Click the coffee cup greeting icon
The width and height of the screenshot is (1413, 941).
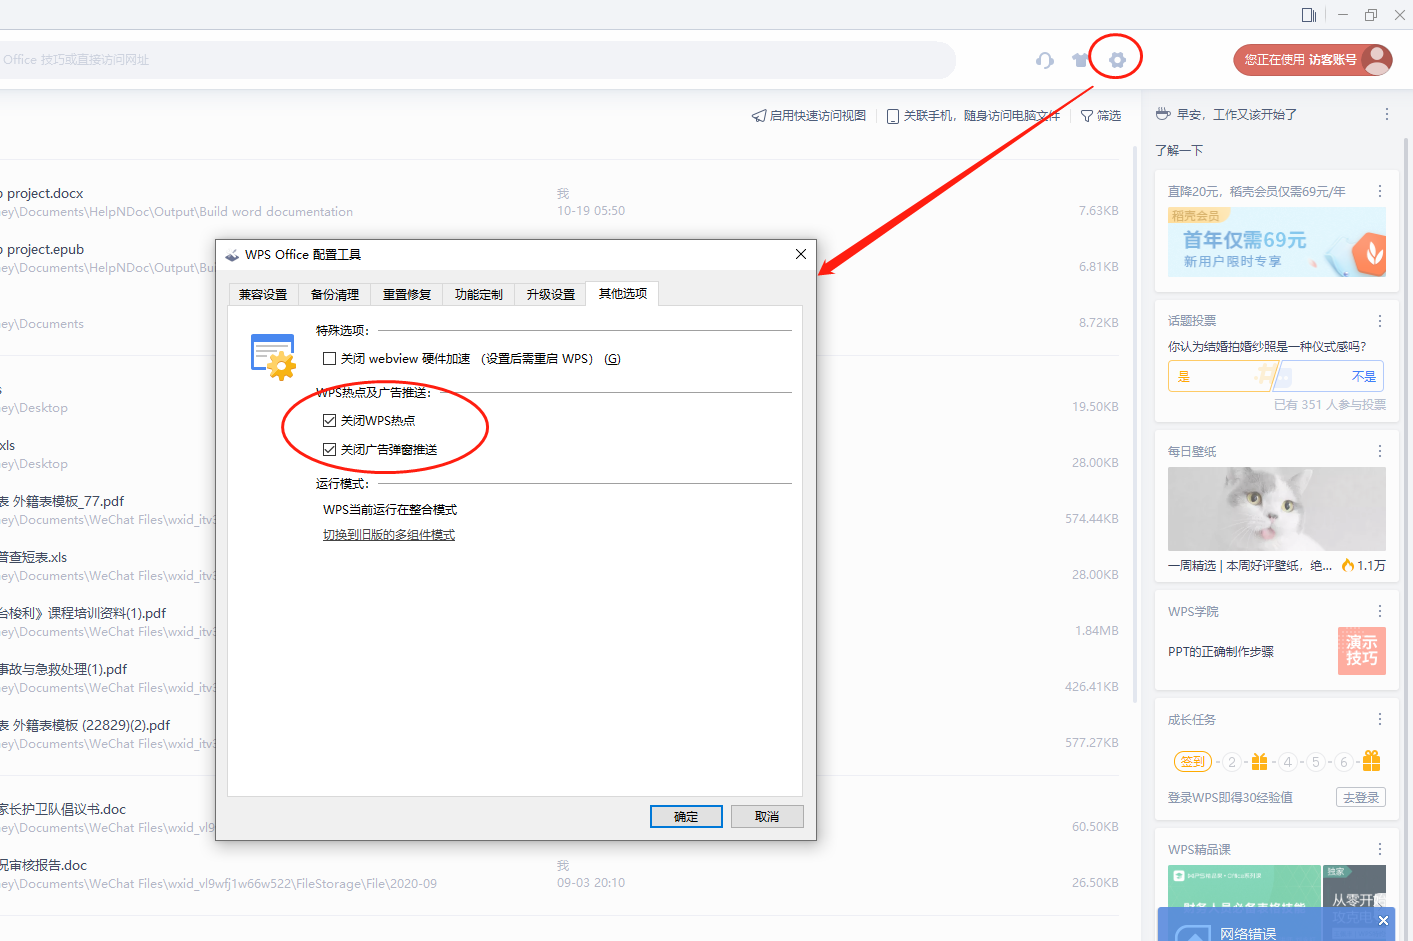pyautogui.click(x=1163, y=114)
